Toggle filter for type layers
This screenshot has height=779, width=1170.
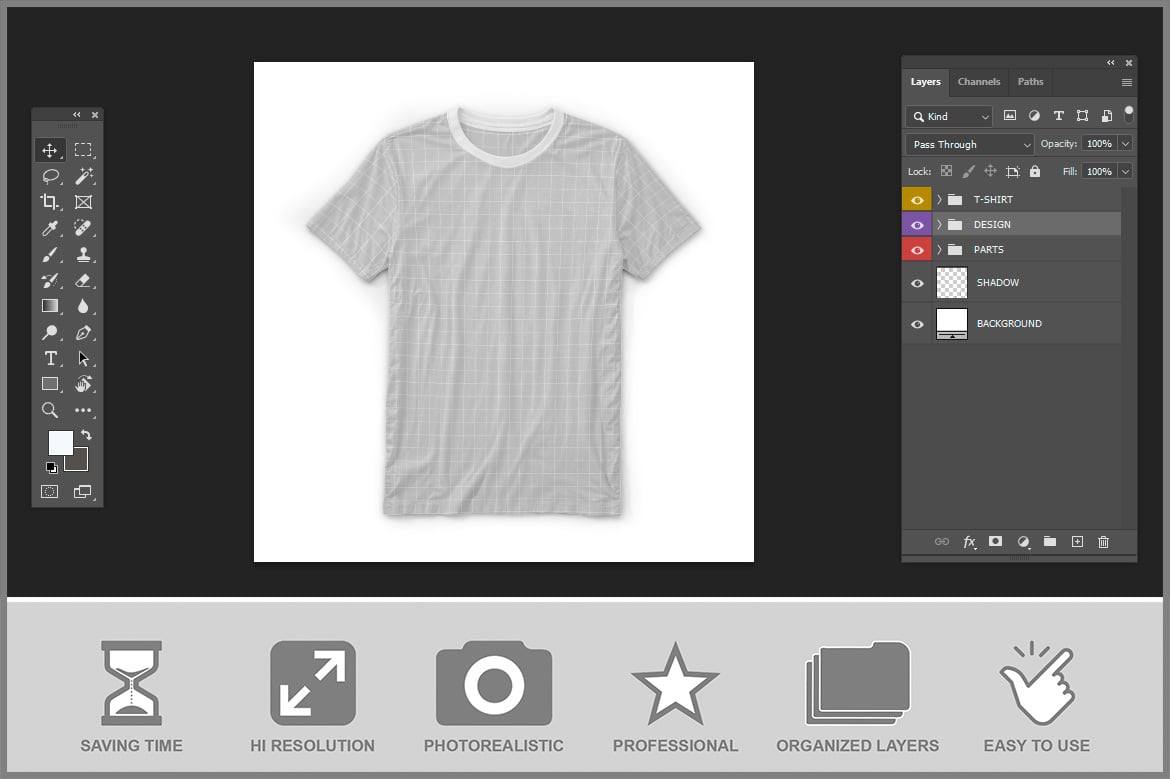(x=1058, y=116)
